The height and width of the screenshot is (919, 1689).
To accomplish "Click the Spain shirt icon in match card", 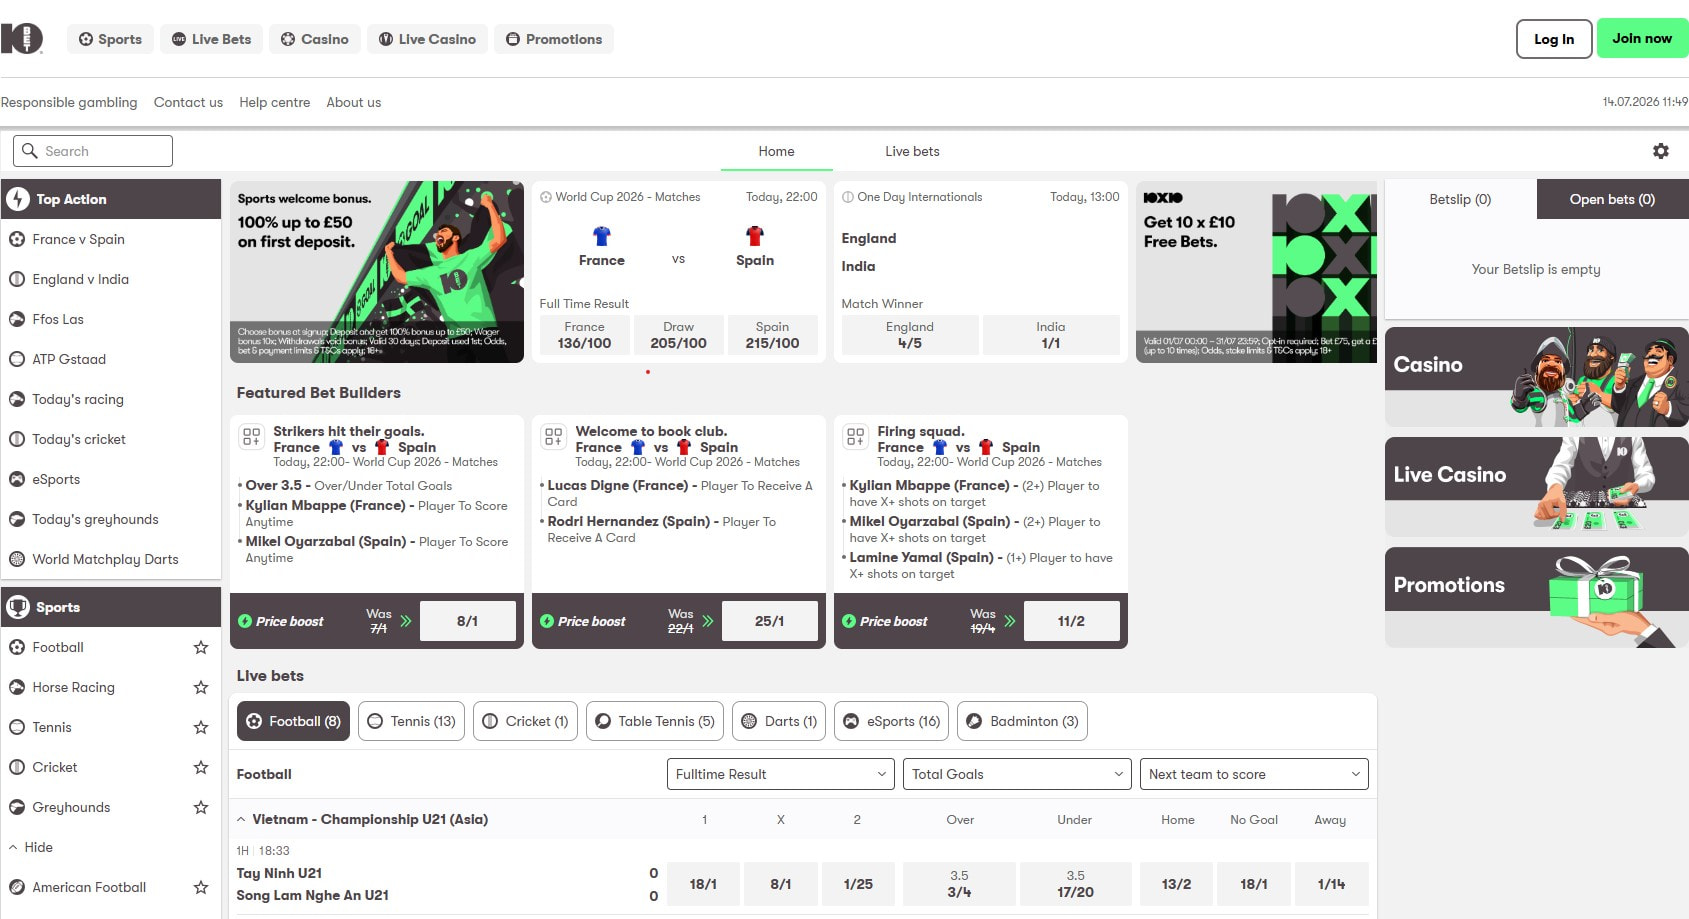I will tap(755, 236).
